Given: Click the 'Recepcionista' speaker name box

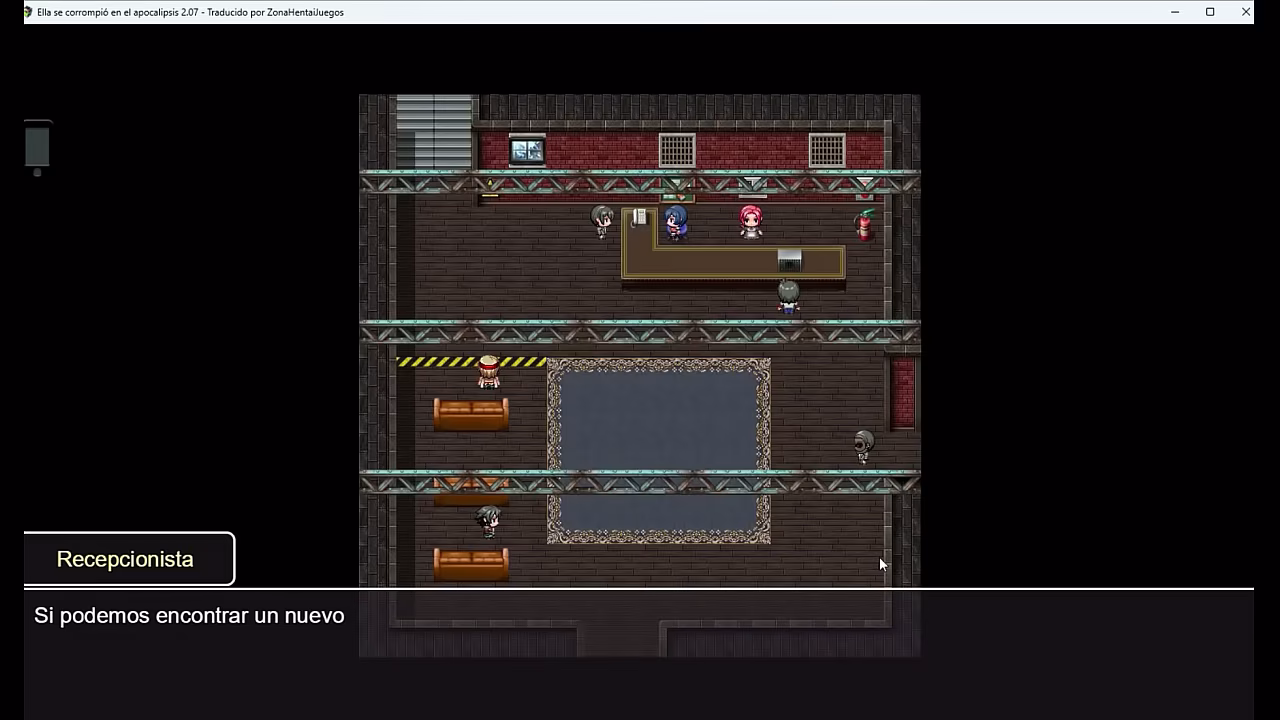Looking at the screenshot, I should click(129, 559).
